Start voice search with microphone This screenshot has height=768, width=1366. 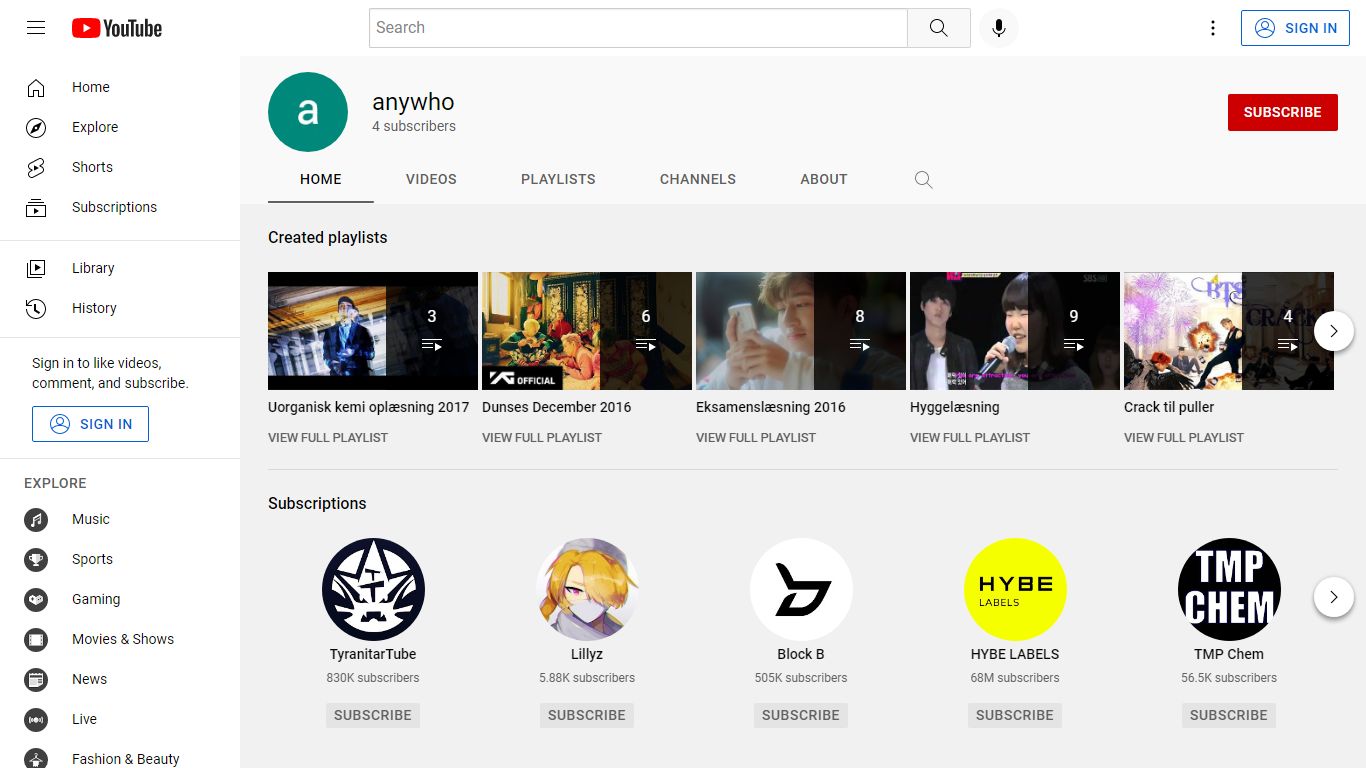[x=998, y=28]
